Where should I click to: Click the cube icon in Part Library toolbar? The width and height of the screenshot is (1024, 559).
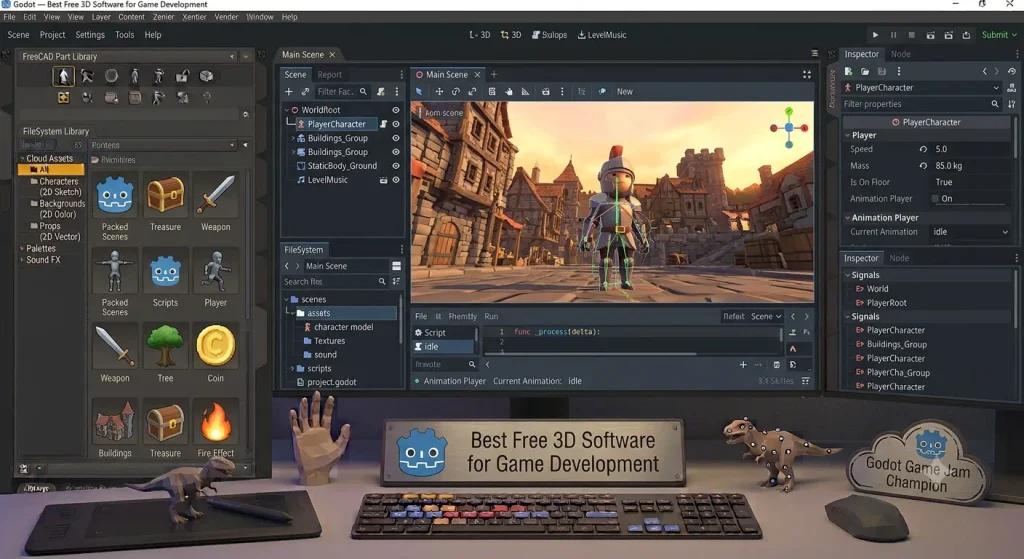click(206, 76)
